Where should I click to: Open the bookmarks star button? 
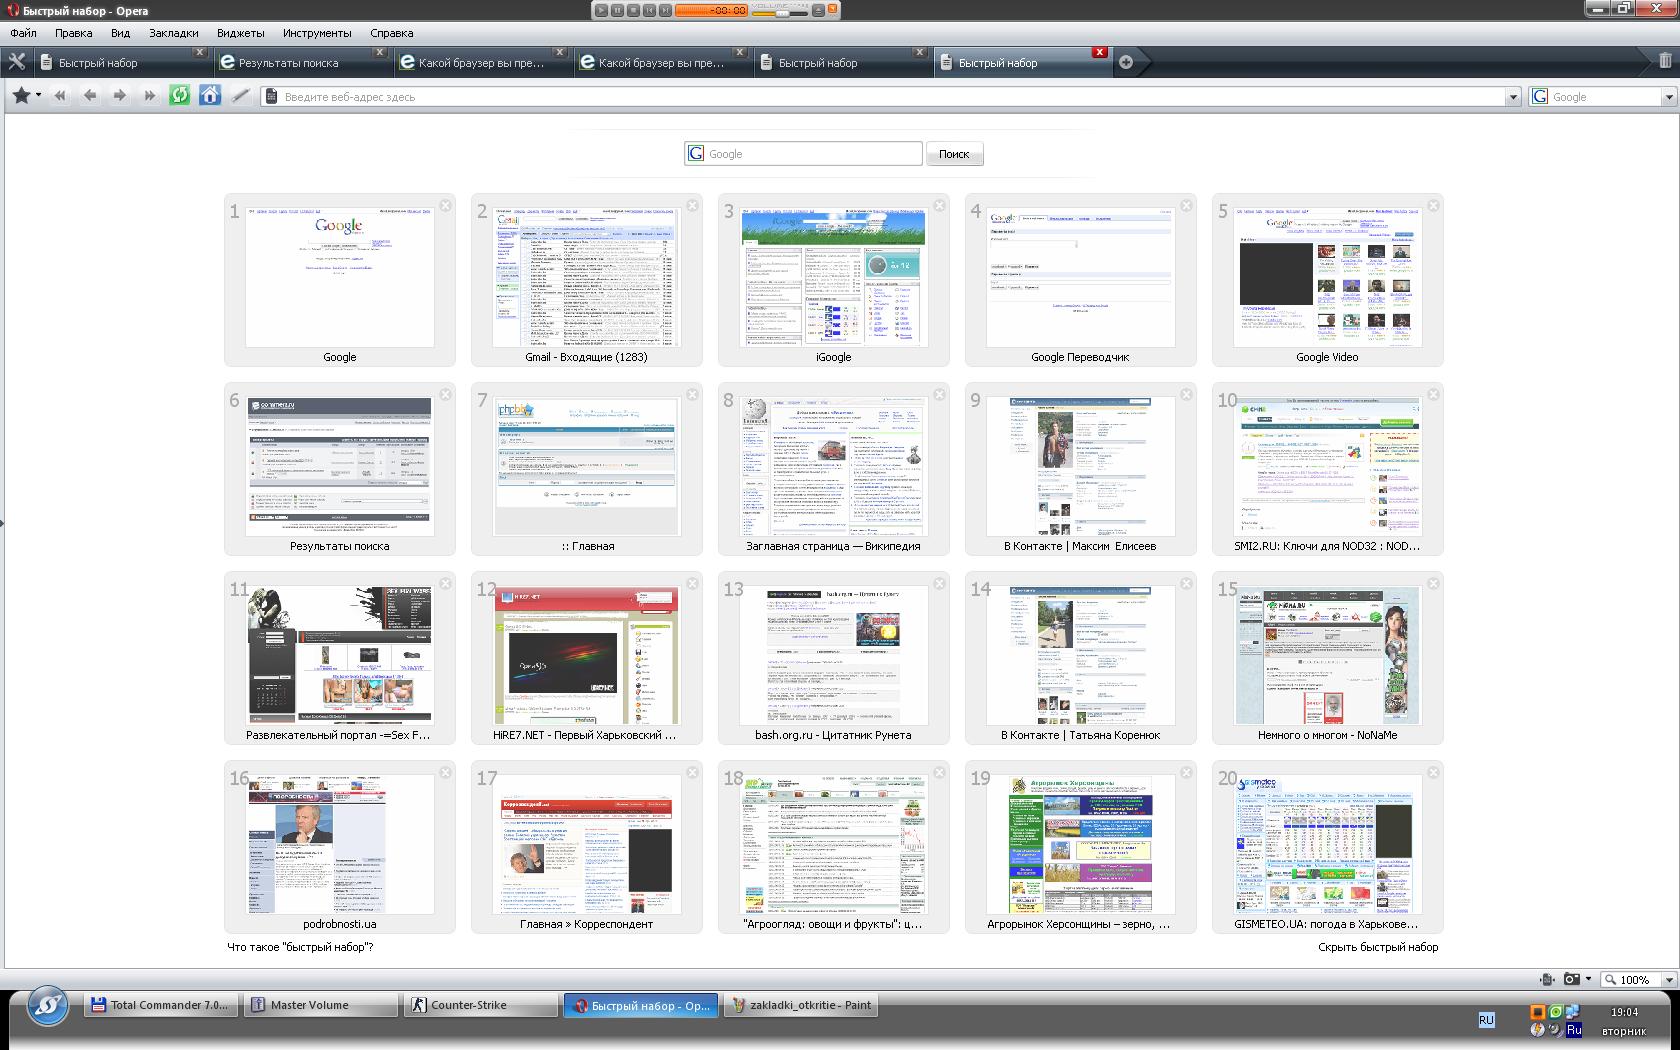[x=21, y=96]
